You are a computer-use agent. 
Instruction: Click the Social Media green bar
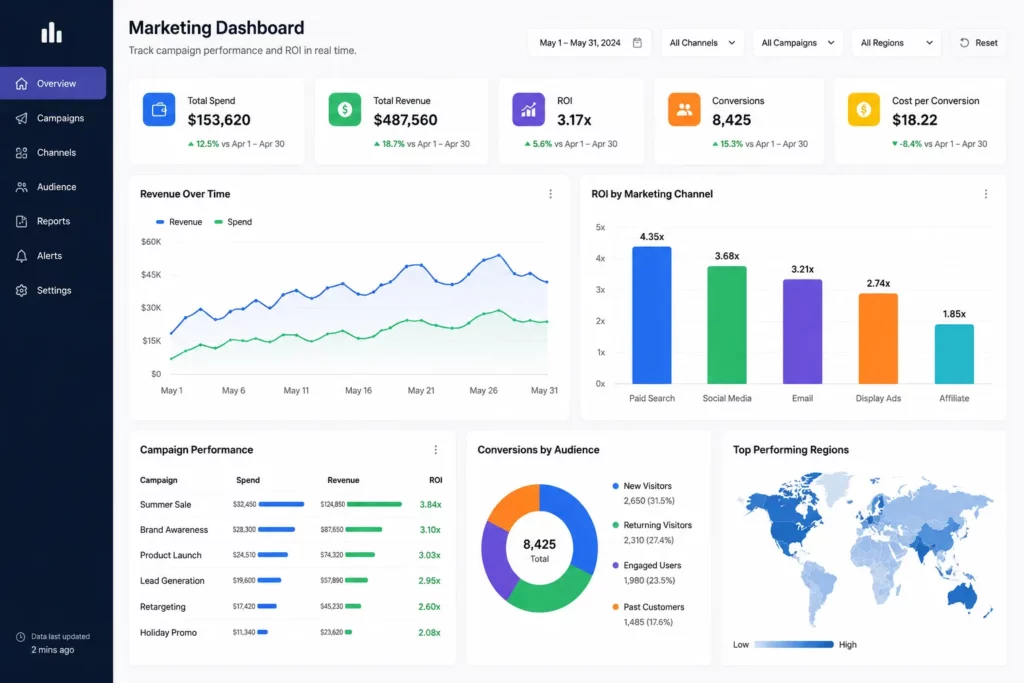click(727, 325)
